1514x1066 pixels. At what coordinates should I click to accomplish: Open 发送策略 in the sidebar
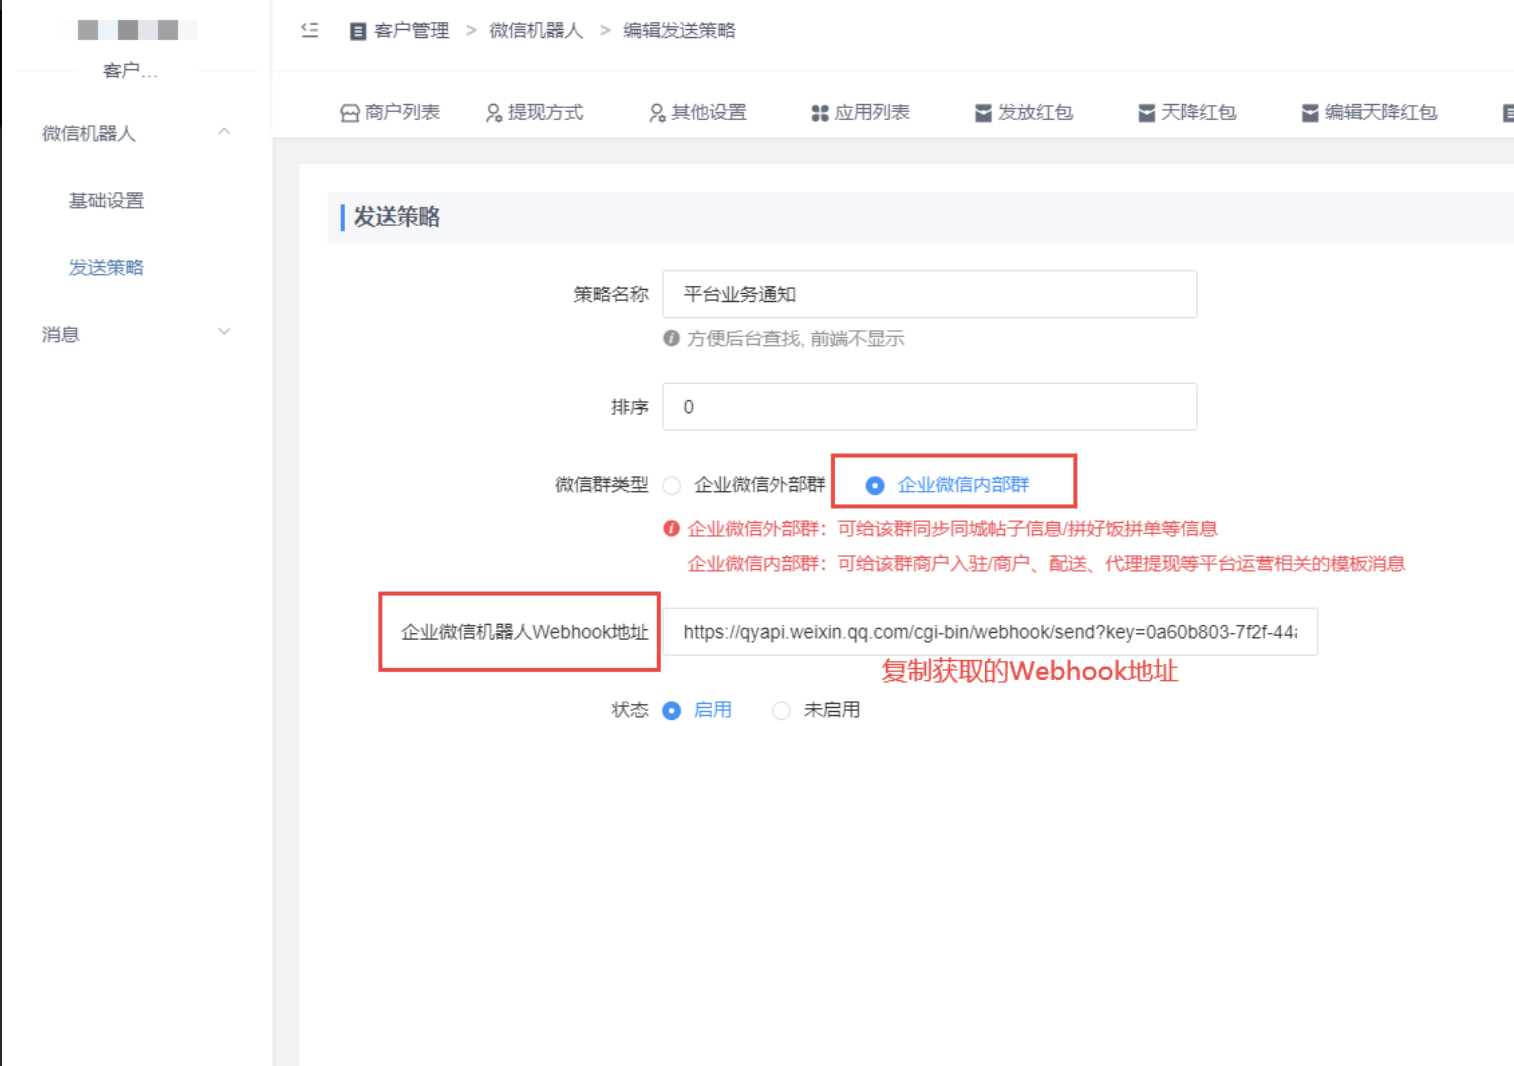(x=106, y=268)
